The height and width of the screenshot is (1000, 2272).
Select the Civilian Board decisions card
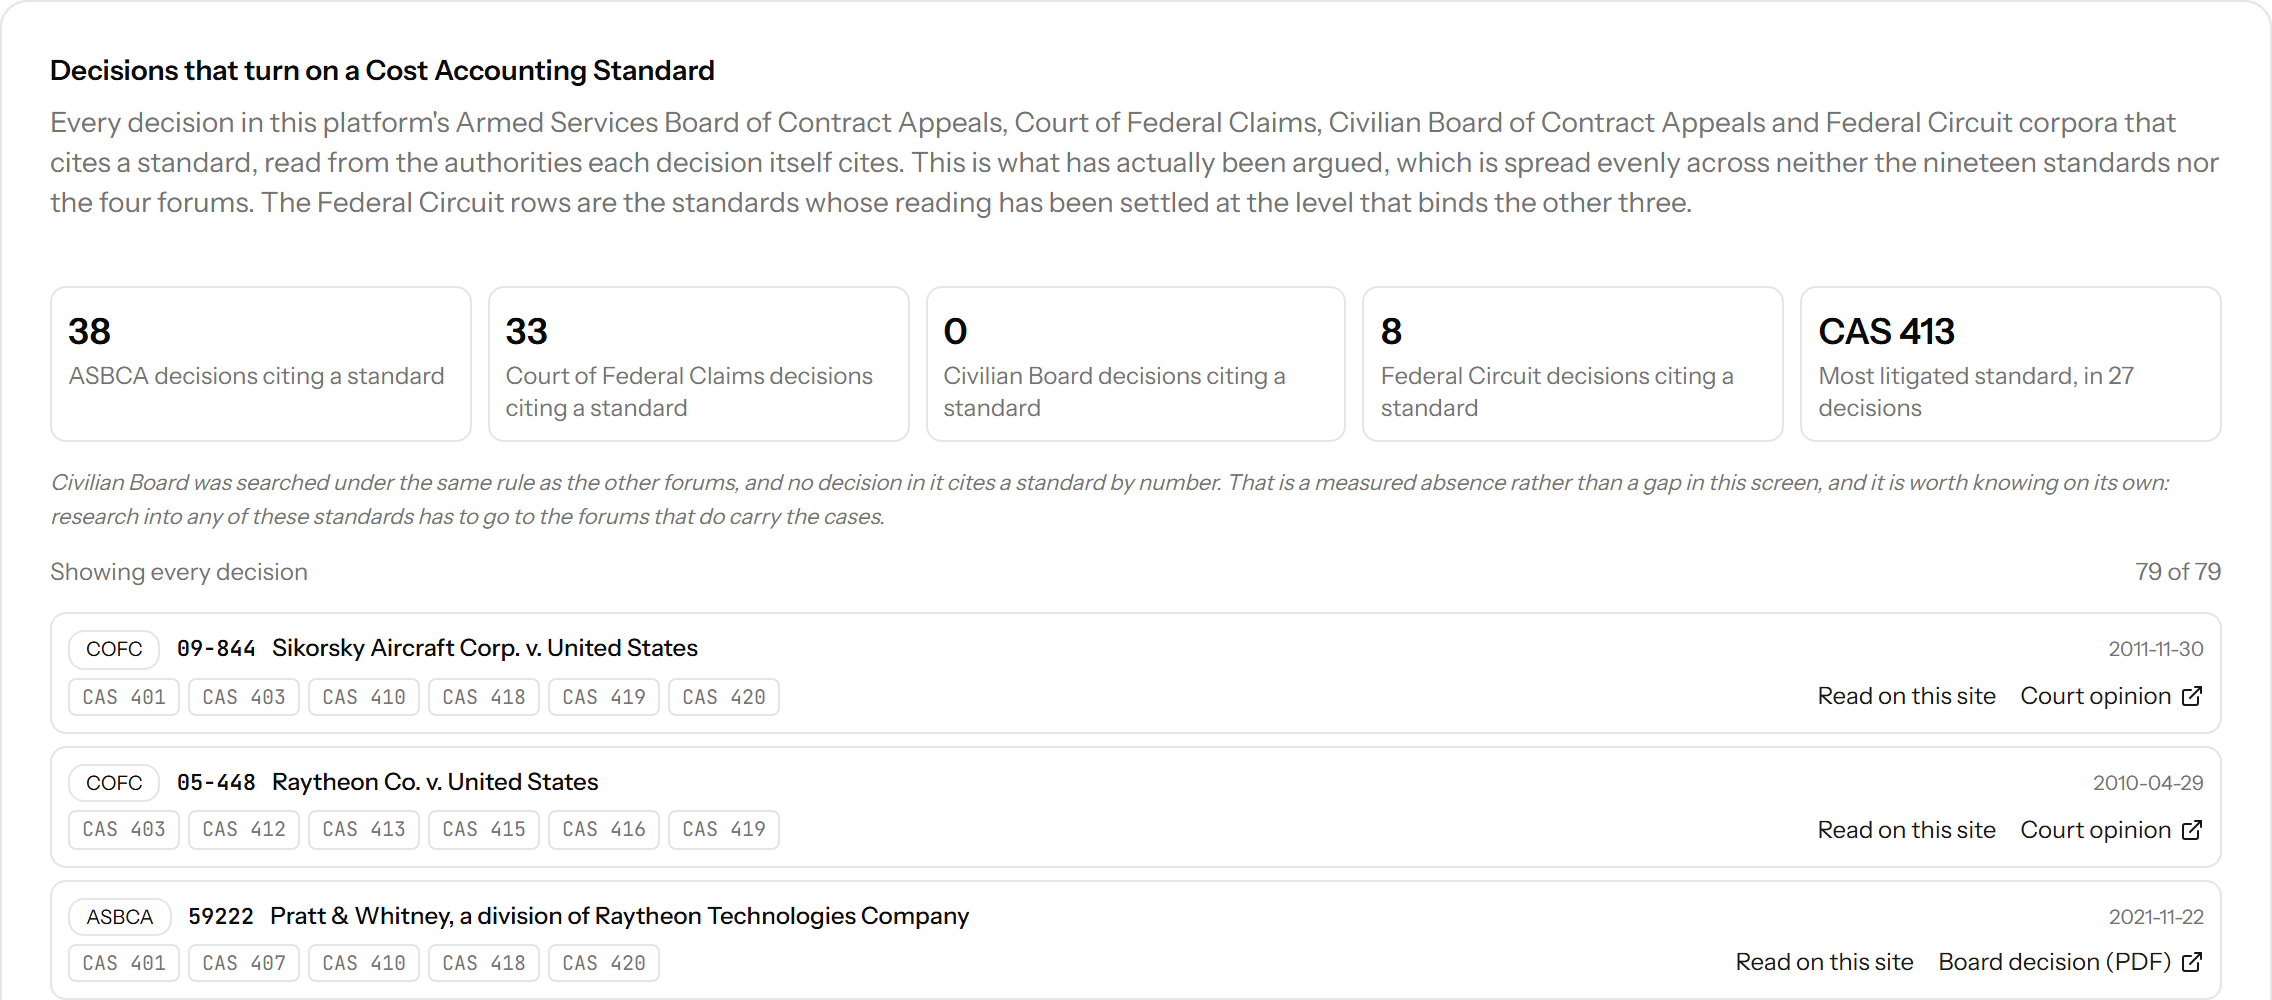[x=1136, y=364]
